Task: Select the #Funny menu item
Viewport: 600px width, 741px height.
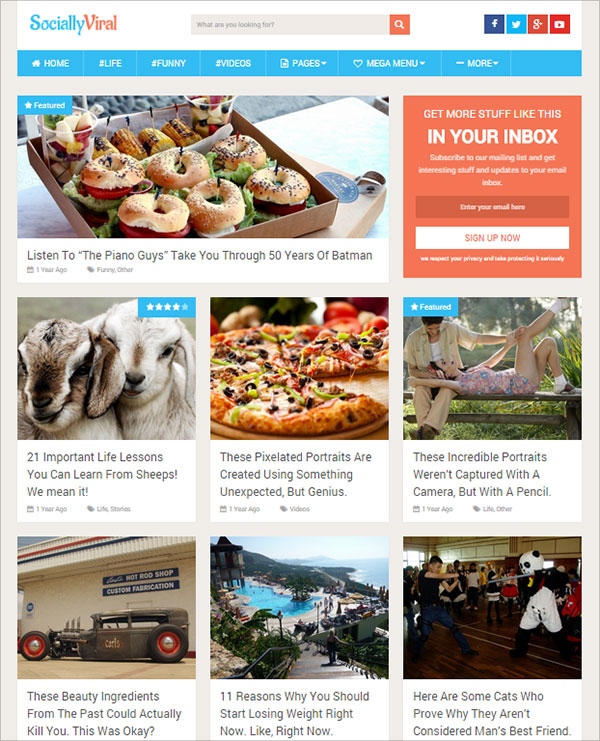Action: click(x=168, y=63)
